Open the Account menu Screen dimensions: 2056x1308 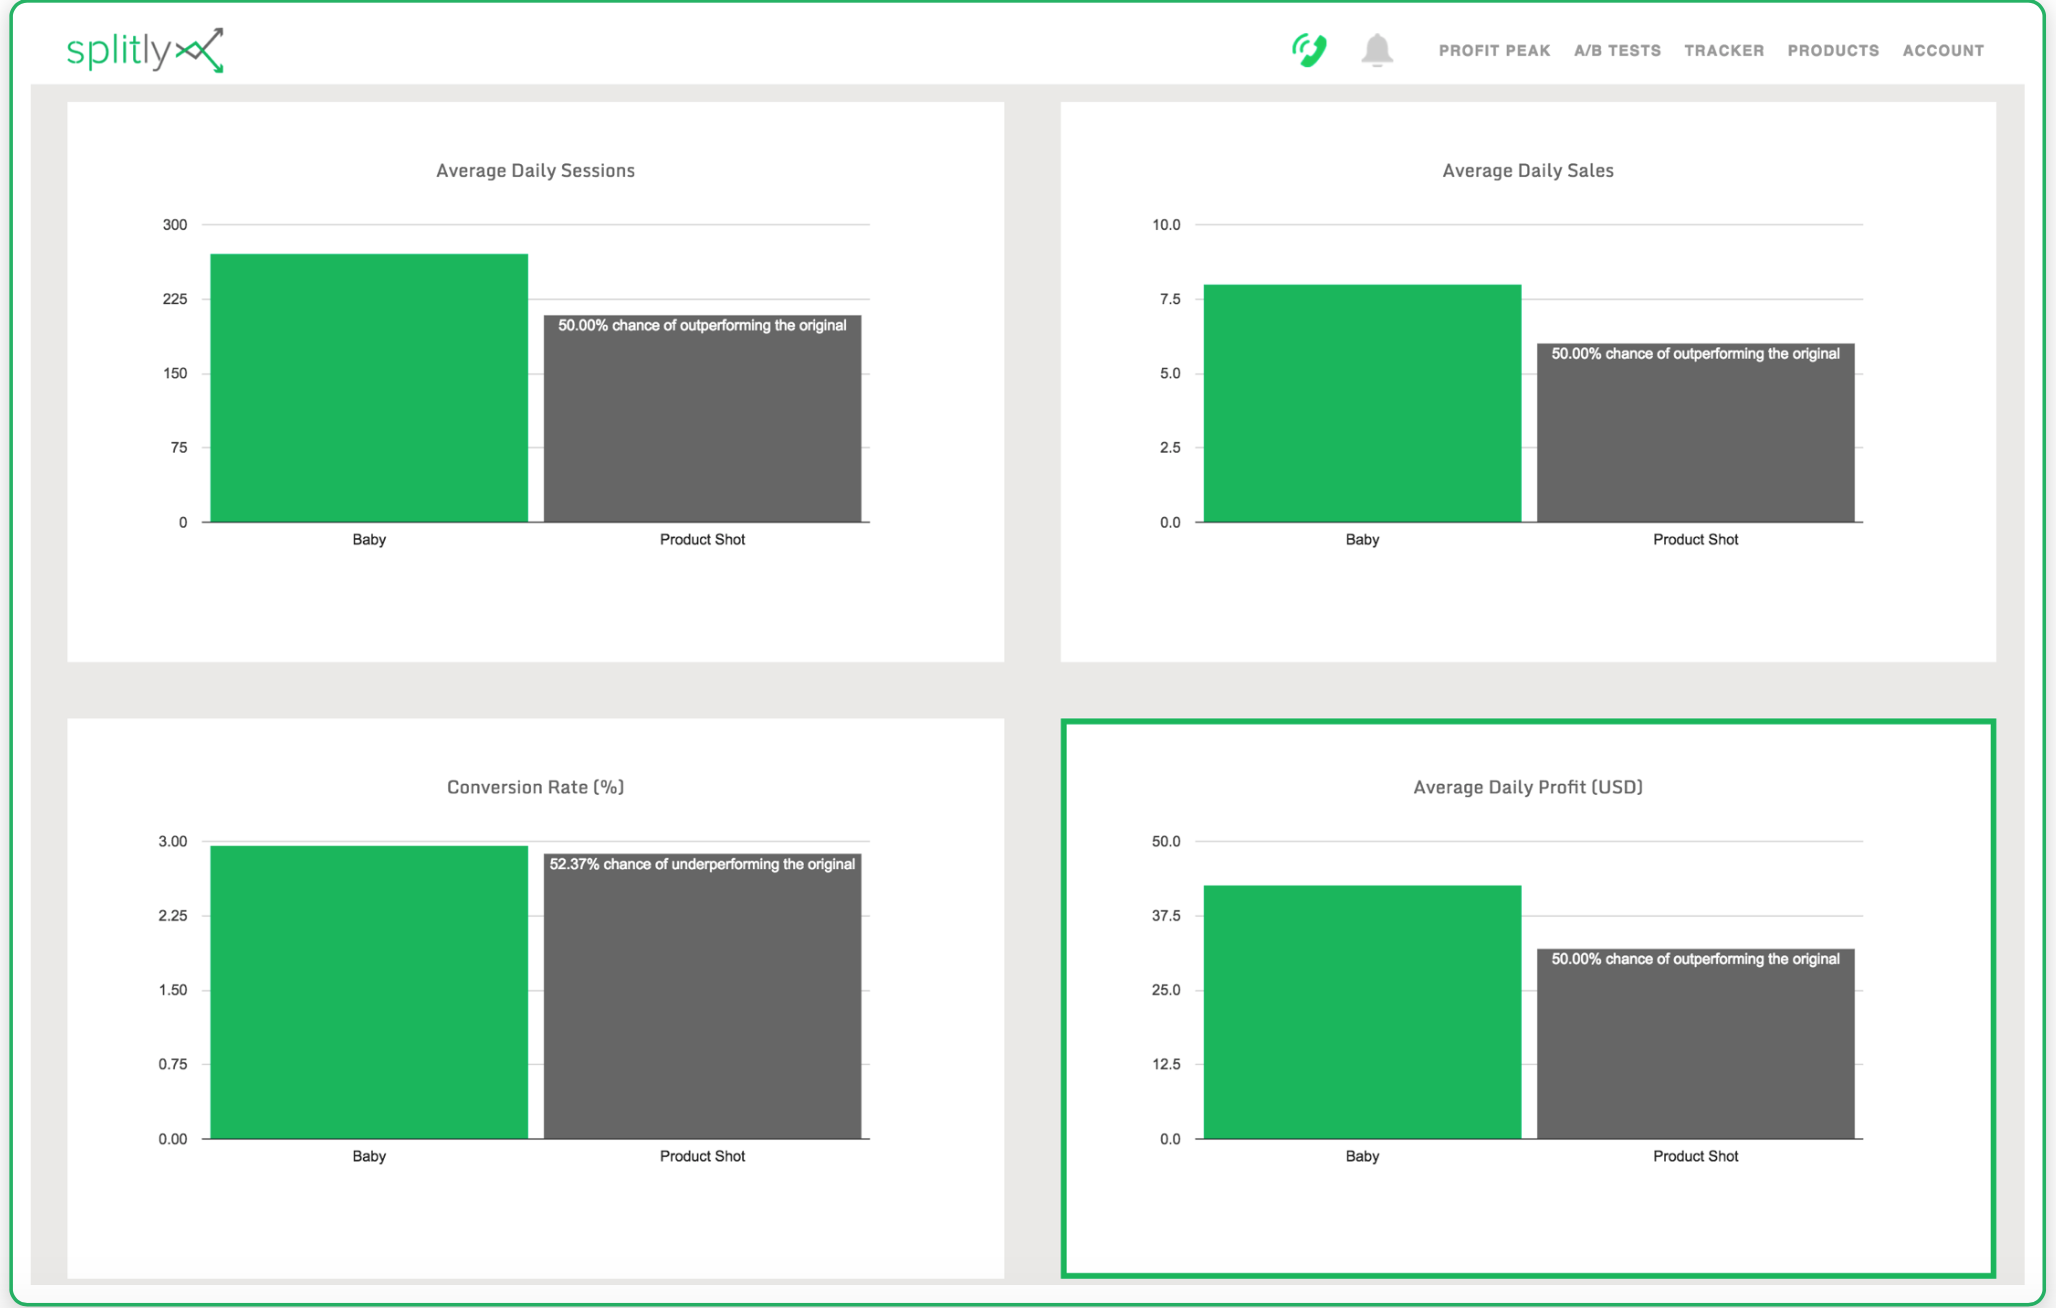(x=1943, y=51)
